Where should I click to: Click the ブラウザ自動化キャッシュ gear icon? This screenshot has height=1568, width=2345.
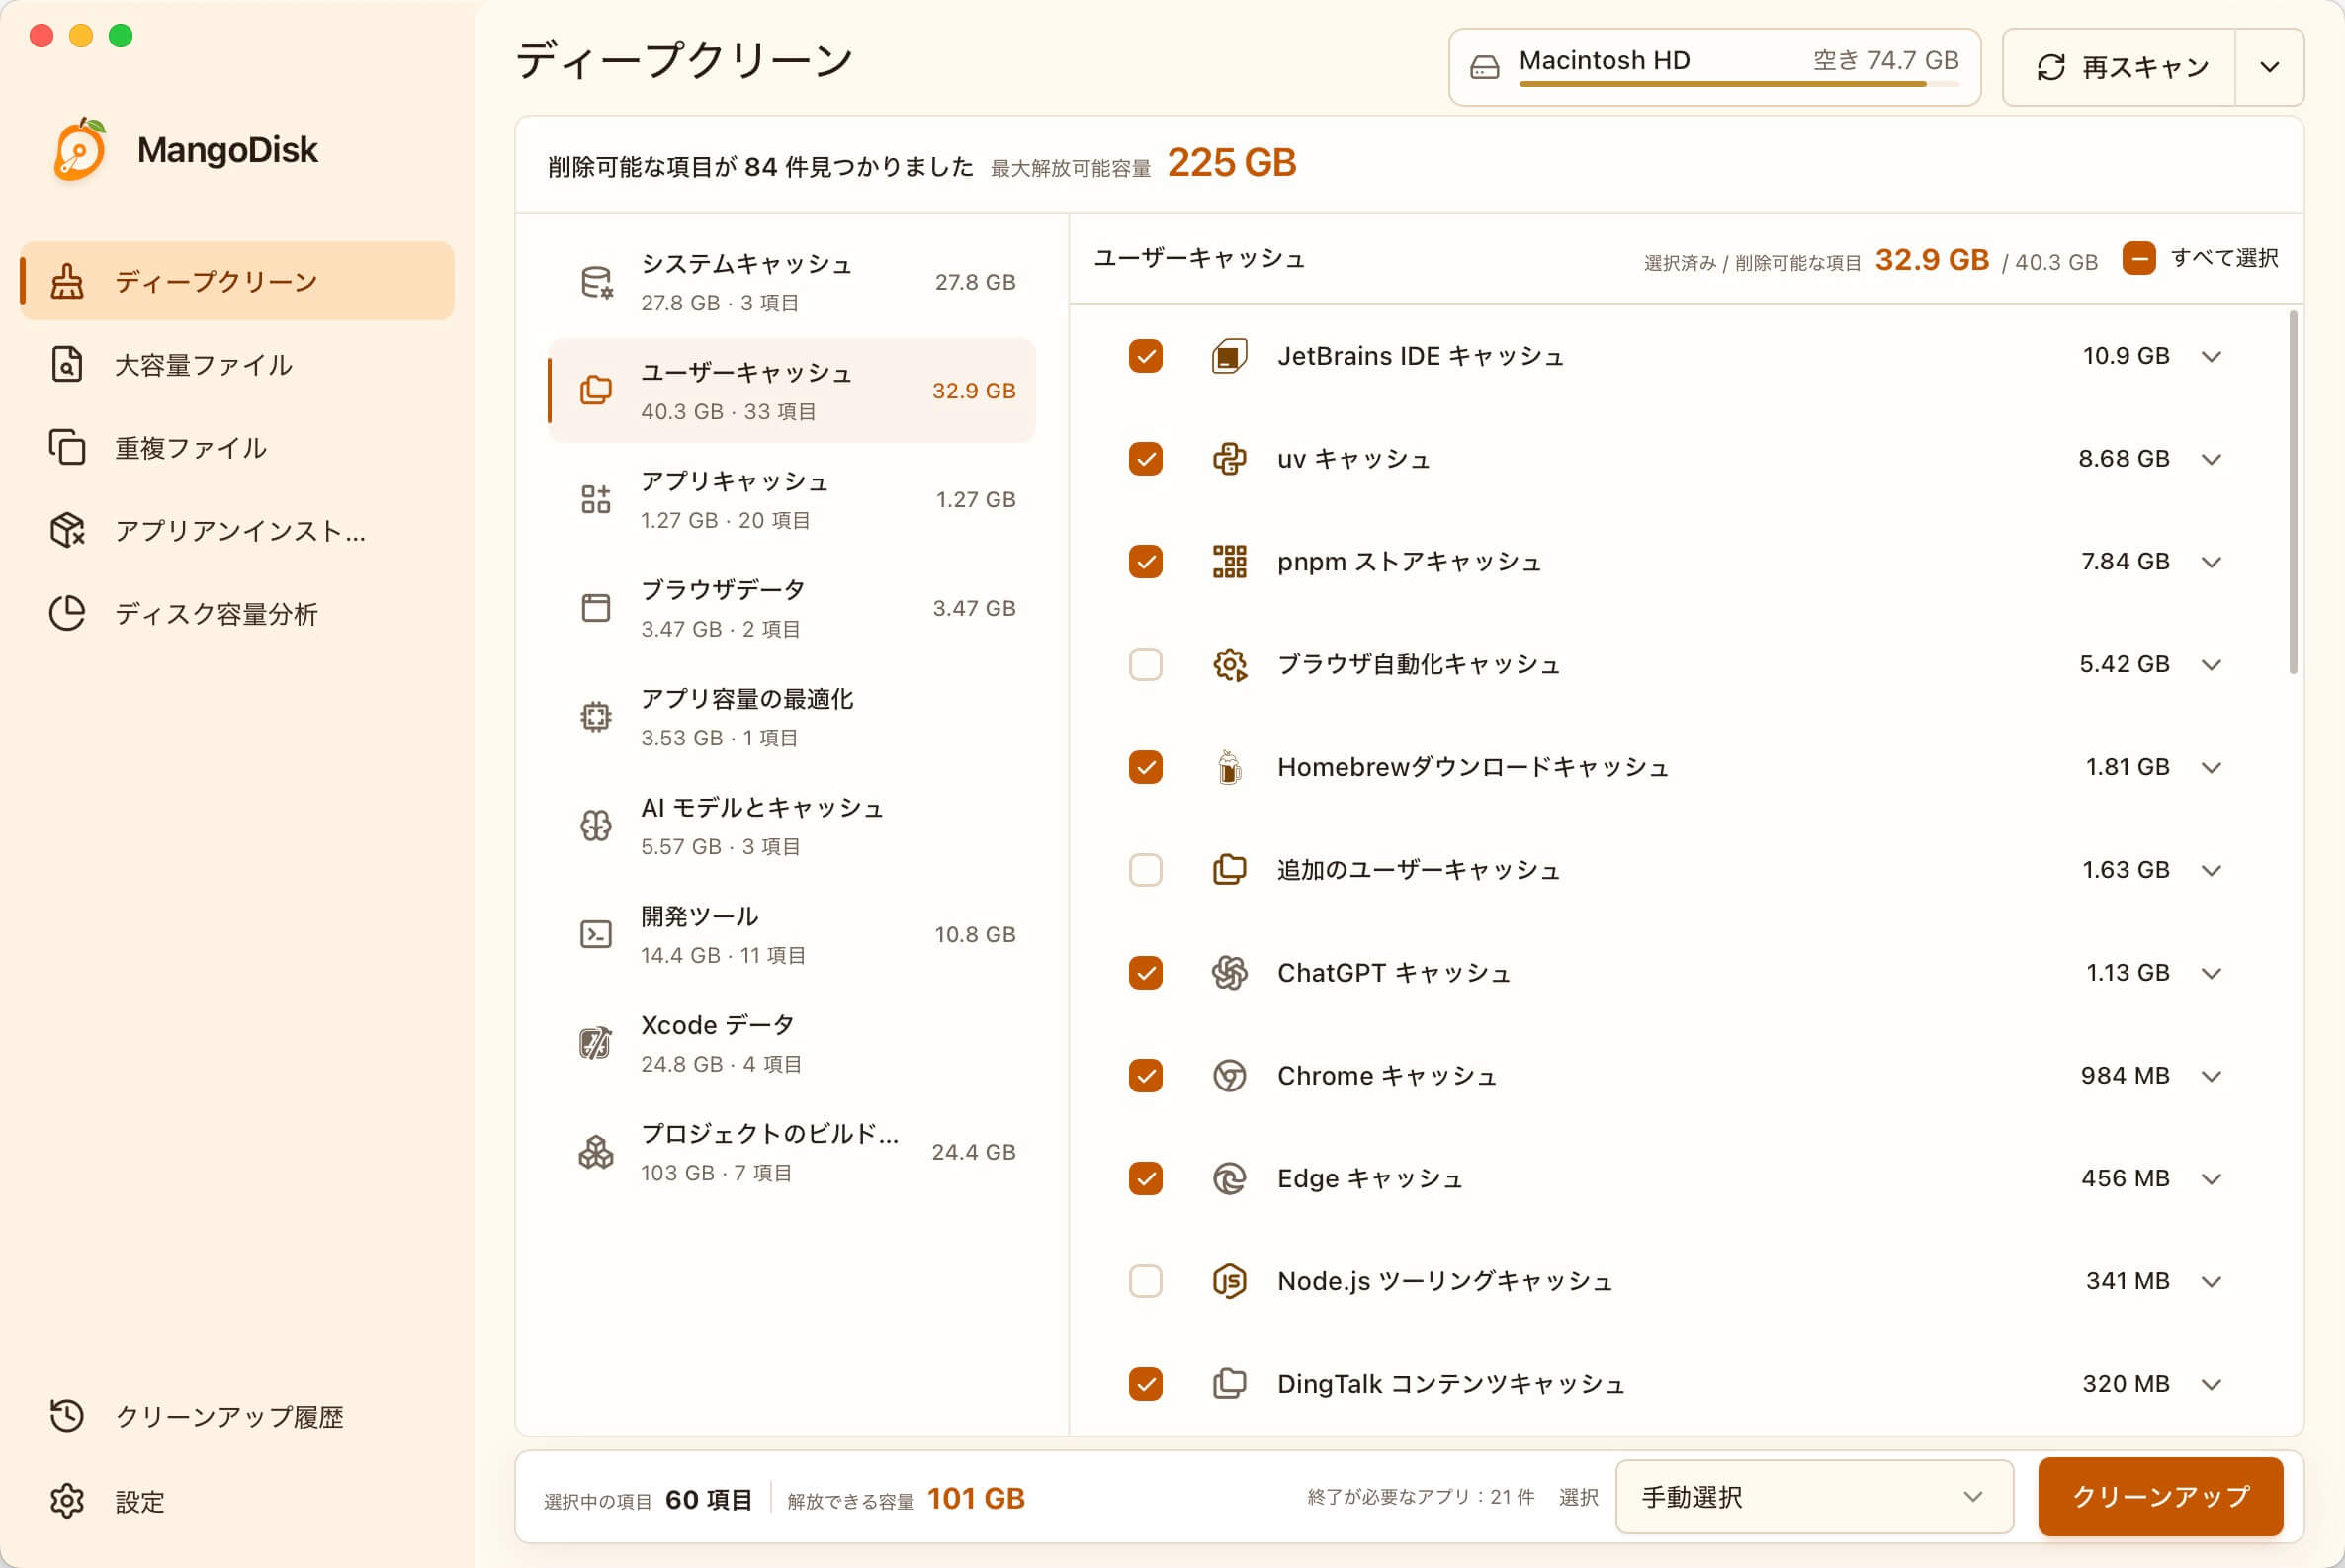(1229, 665)
